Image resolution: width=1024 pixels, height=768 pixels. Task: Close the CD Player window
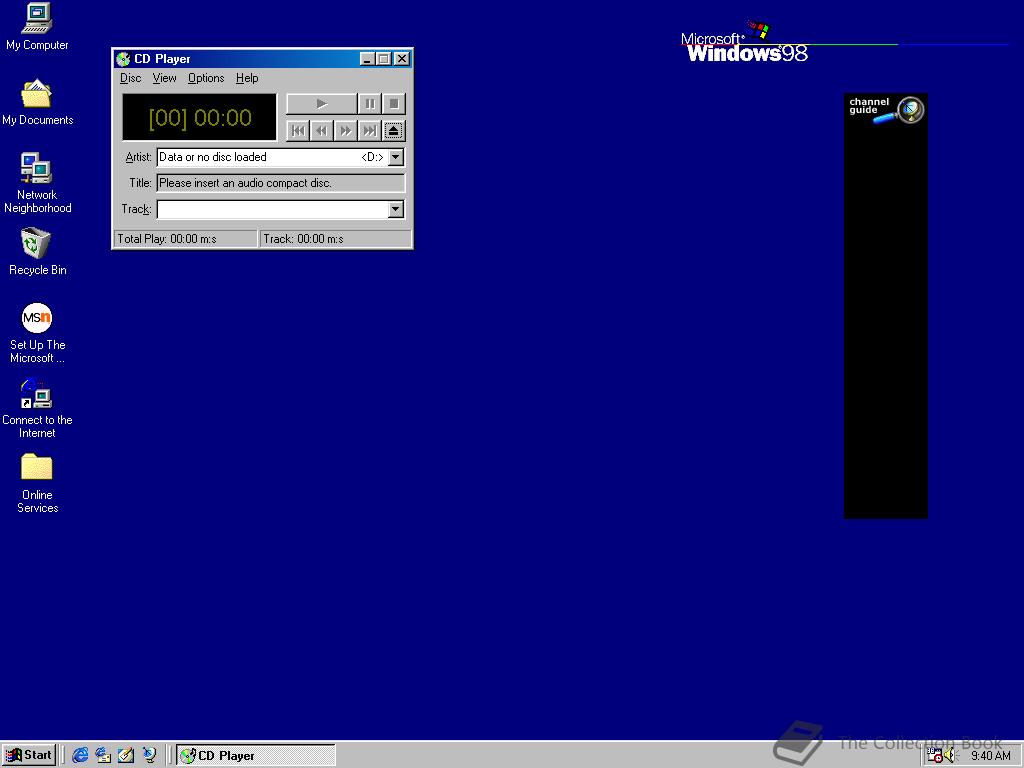click(x=402, y=59)
